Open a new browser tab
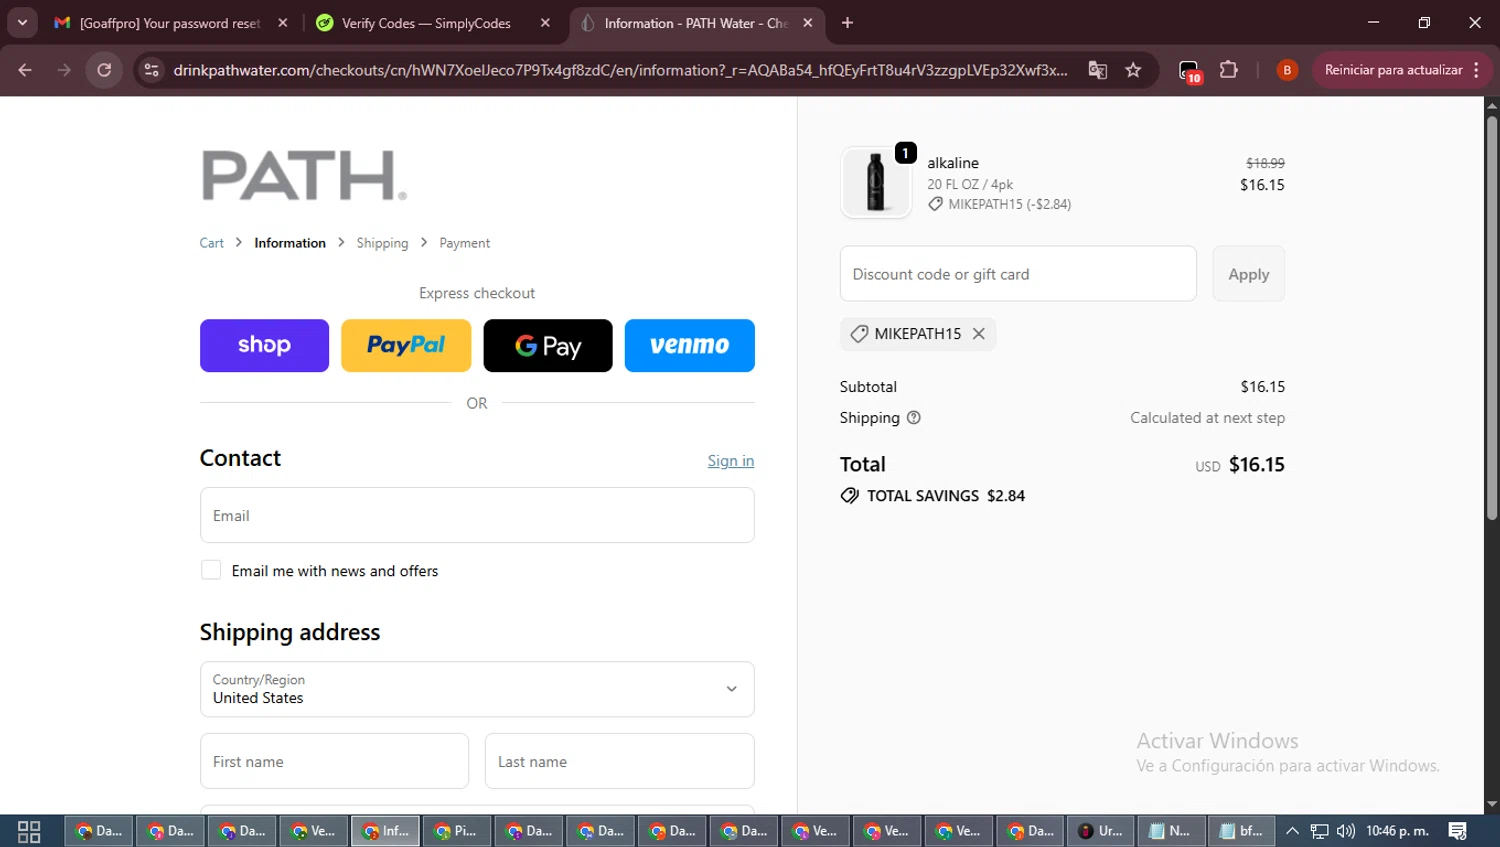 coord(848,23)
